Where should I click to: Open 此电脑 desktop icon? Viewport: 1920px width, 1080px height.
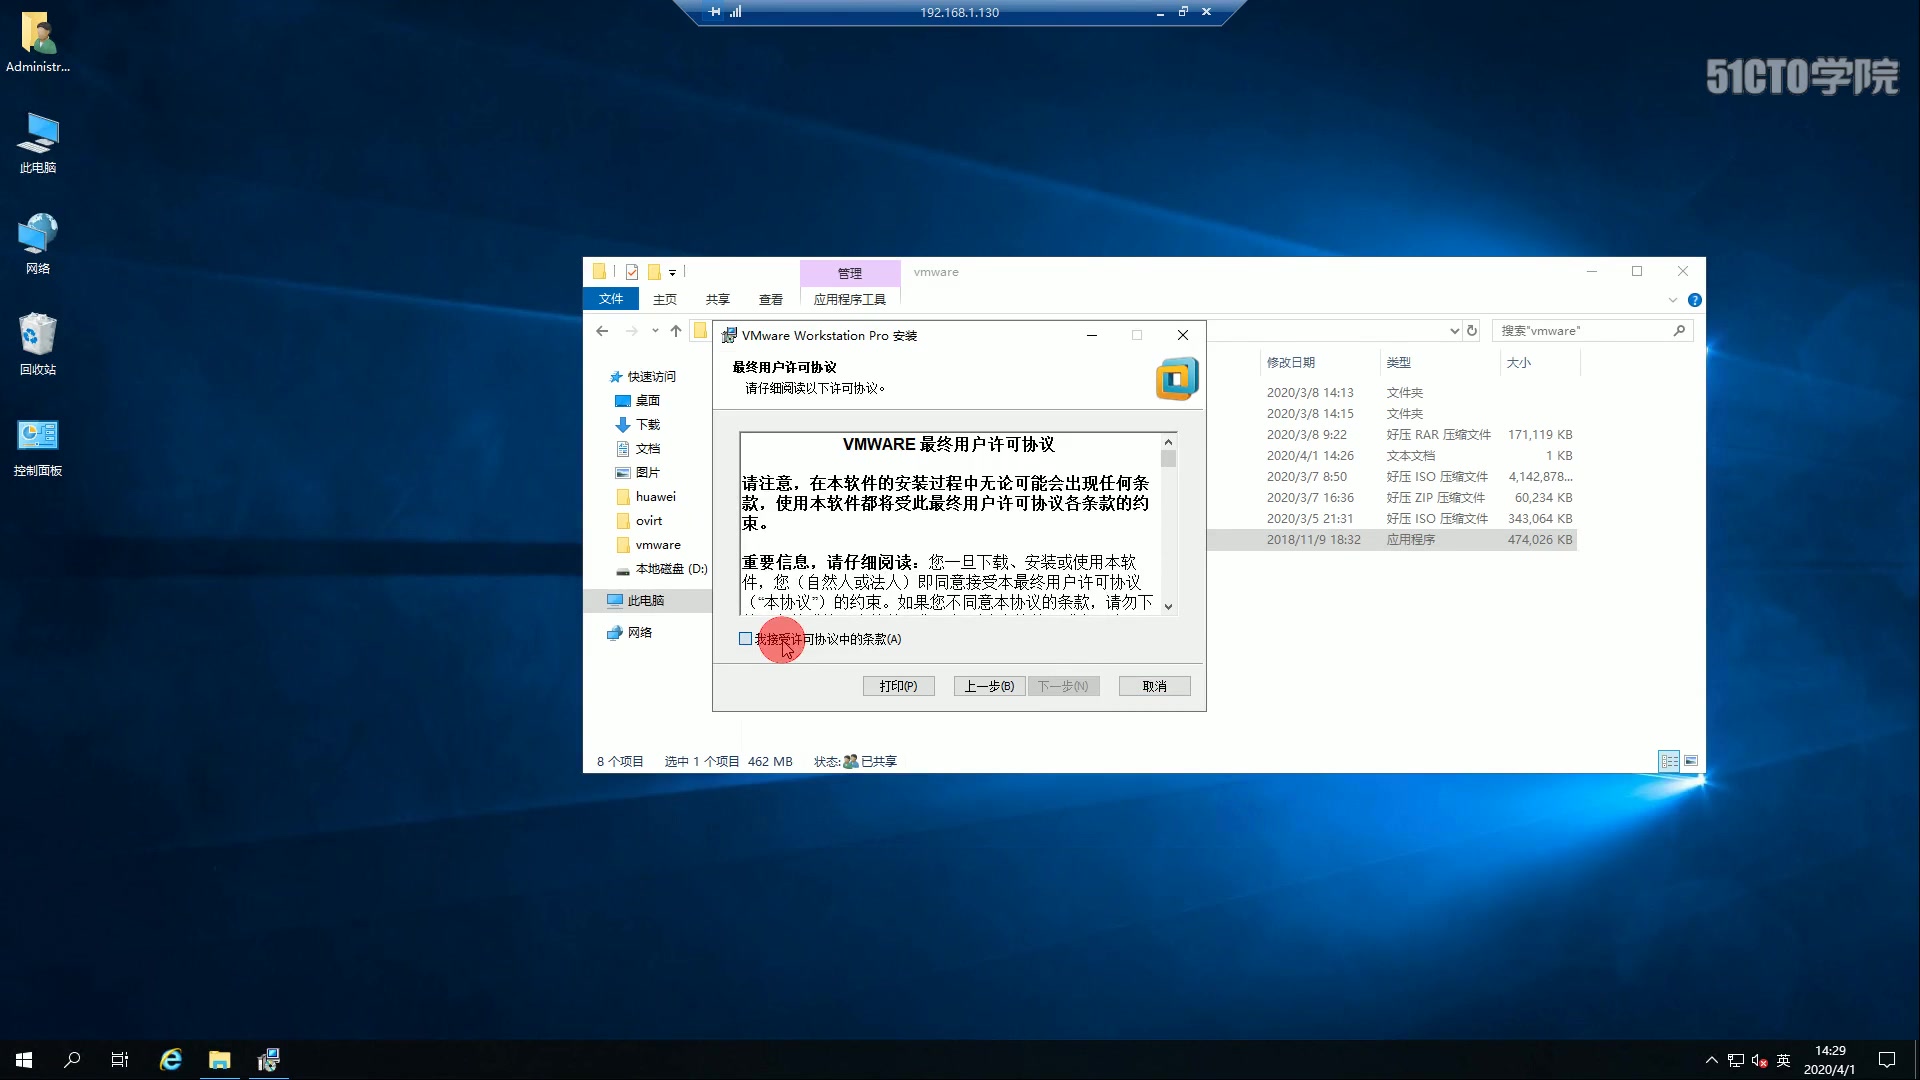tap(38, 144)
